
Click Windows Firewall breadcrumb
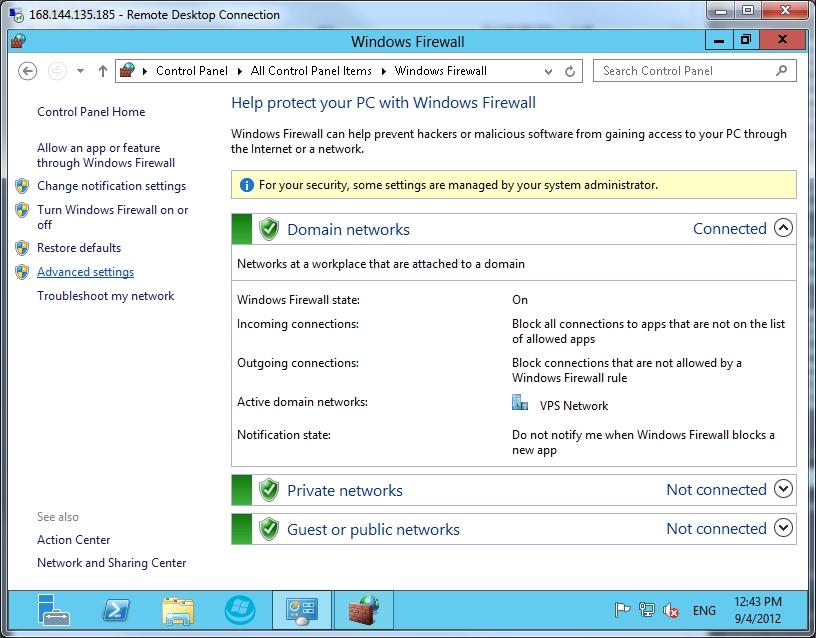[x=441, y=71]
